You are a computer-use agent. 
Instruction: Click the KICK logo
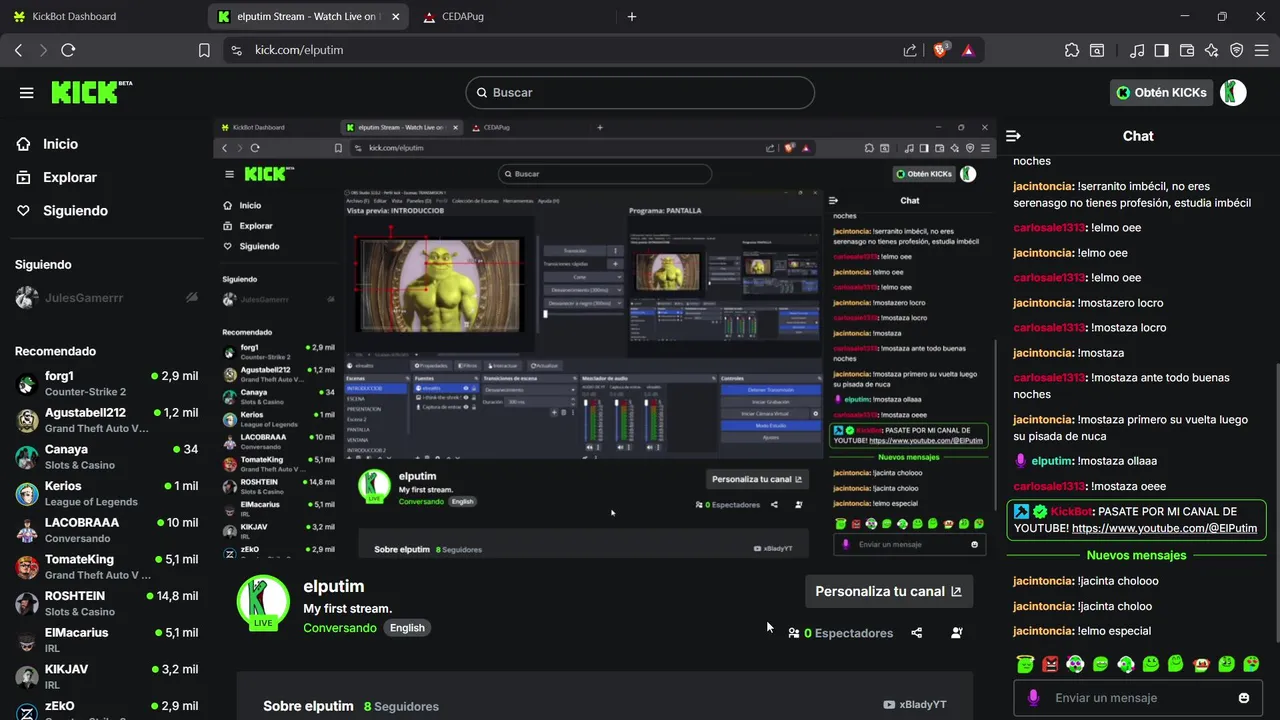coord(92,92)
